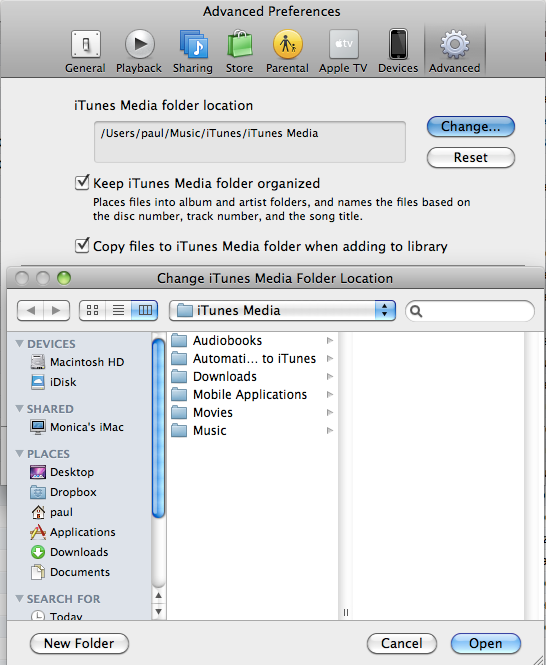Screen dimensions: 546x665
Task: Open the iTunes Media location popup menu
Action: click(x=282, y=310)
